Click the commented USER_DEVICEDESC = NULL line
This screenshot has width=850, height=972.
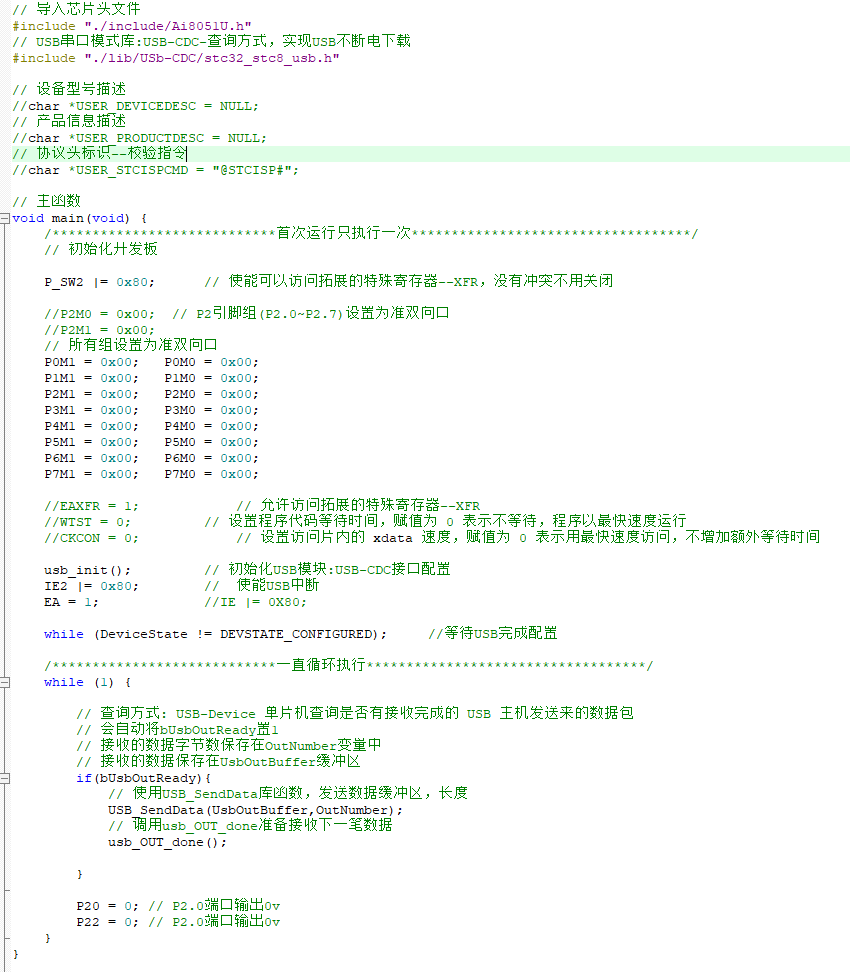tap(136, 106)
